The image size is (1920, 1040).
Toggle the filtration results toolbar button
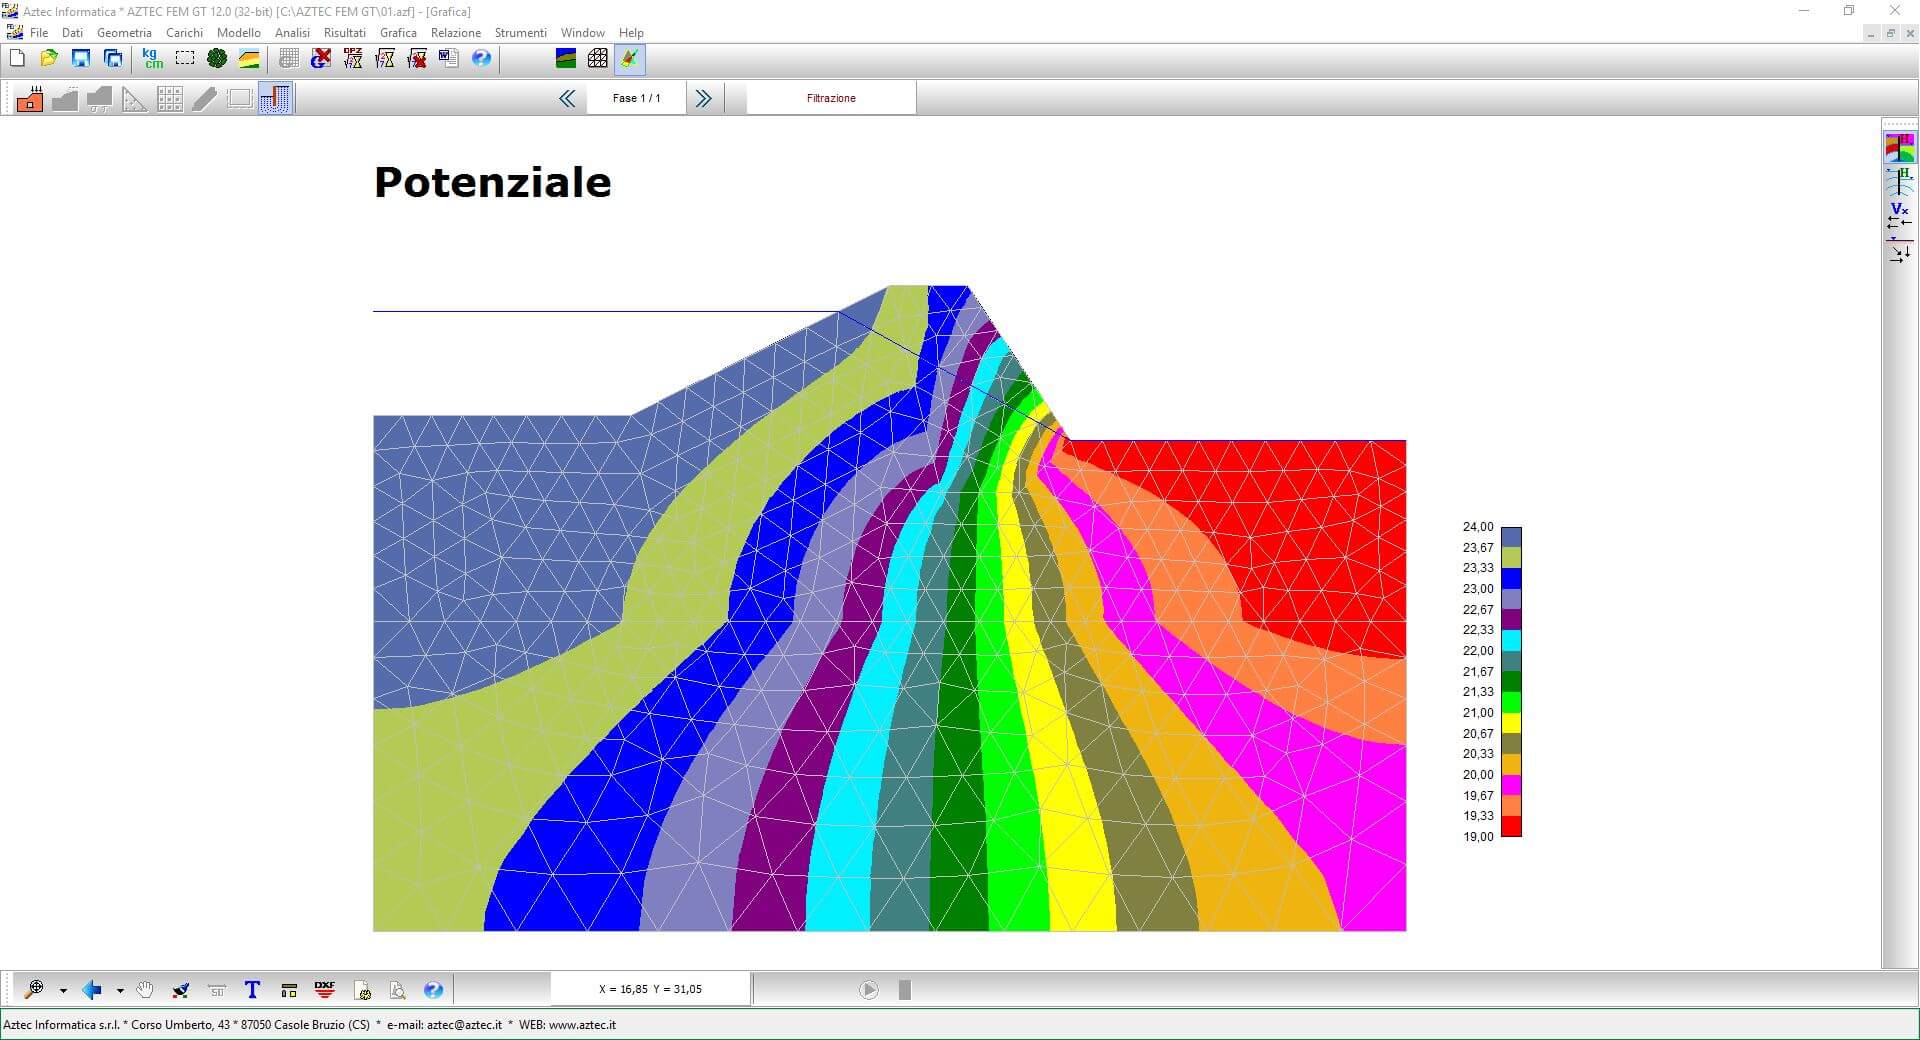(275, 99)
